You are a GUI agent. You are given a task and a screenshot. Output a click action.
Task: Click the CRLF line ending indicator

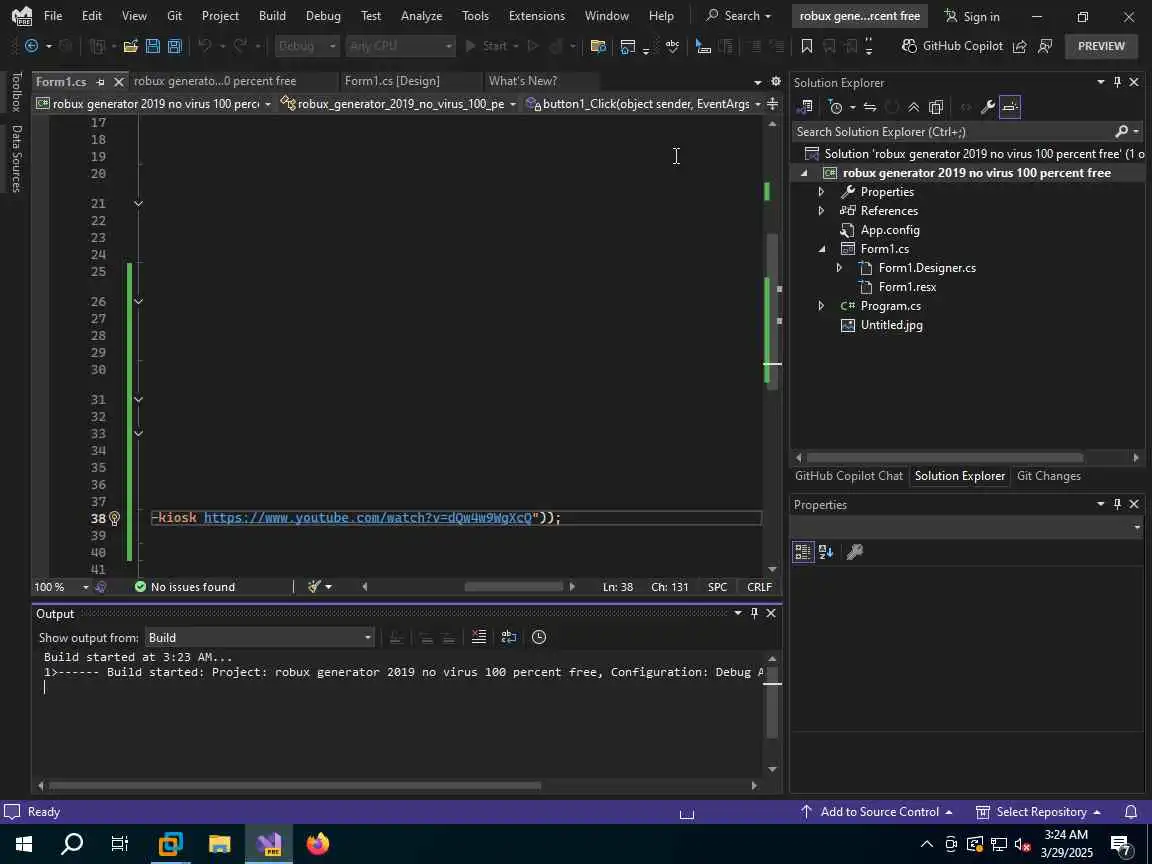point(759,587)
